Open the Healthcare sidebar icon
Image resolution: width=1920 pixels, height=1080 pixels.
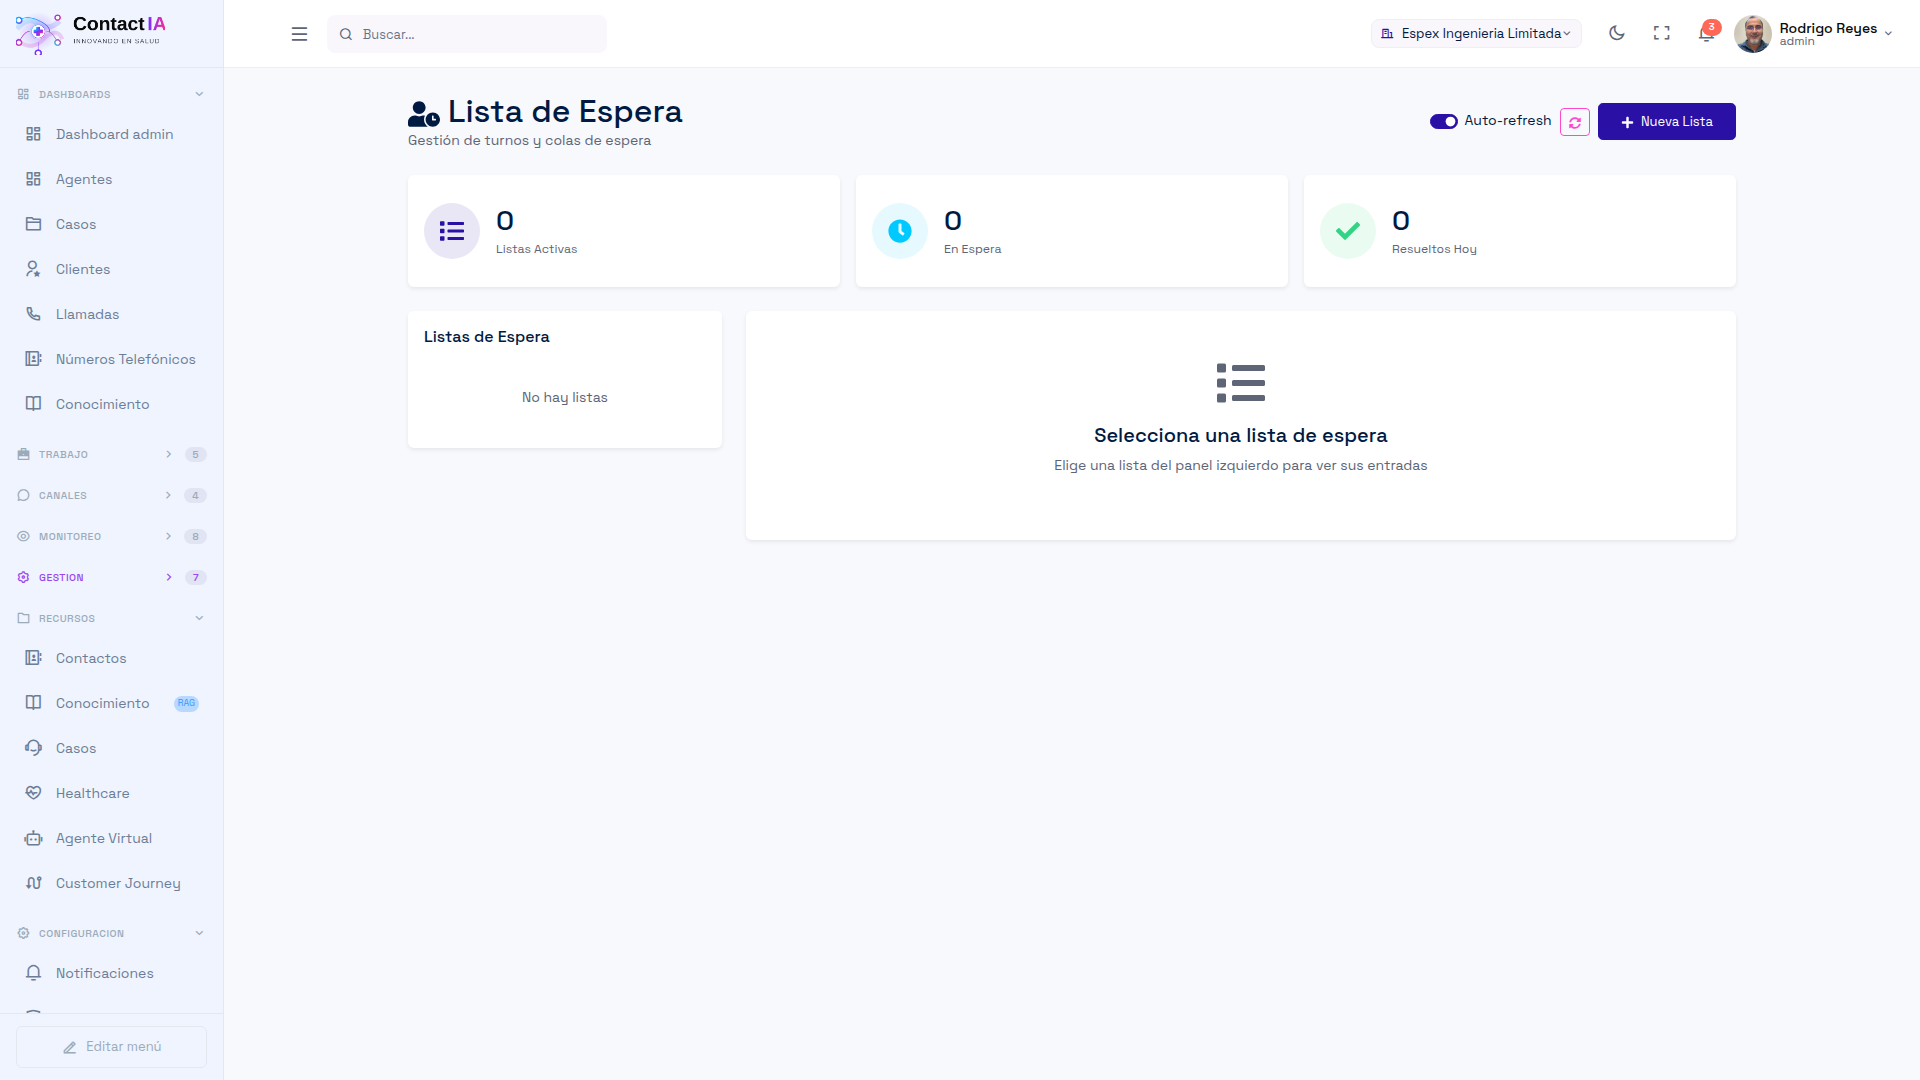(x=34, y=792)
